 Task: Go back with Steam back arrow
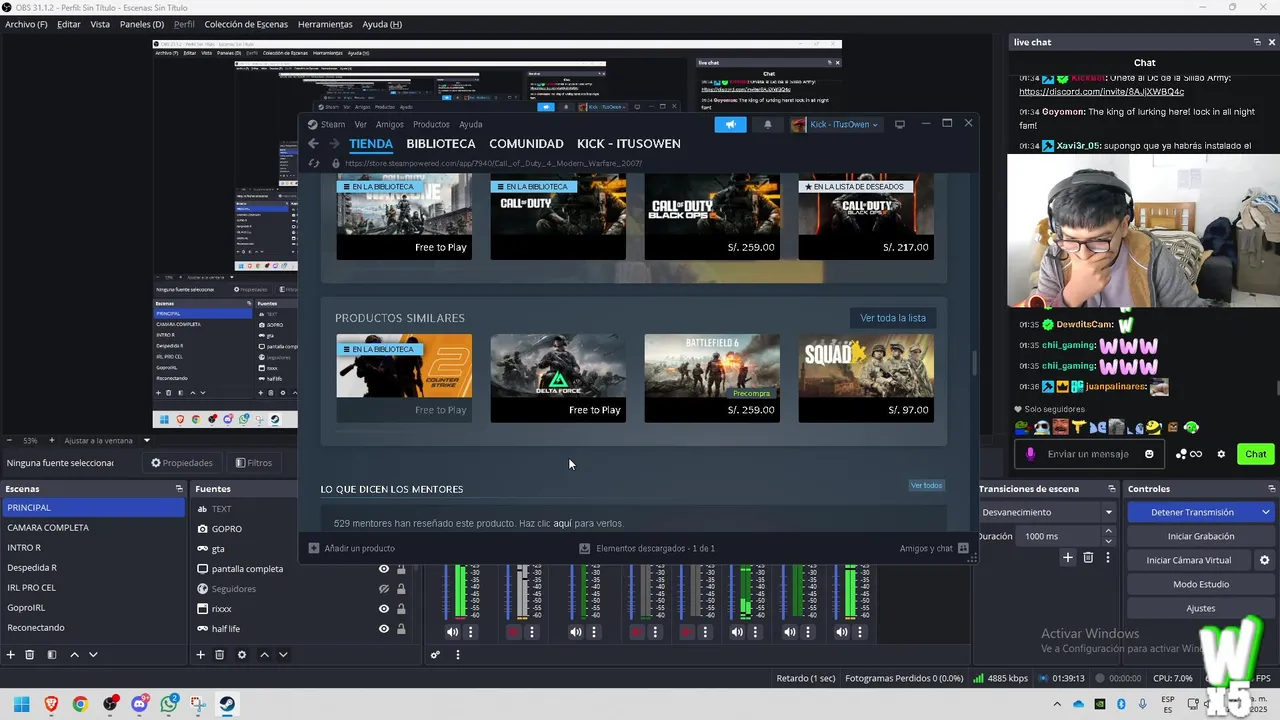coord(313,144)
